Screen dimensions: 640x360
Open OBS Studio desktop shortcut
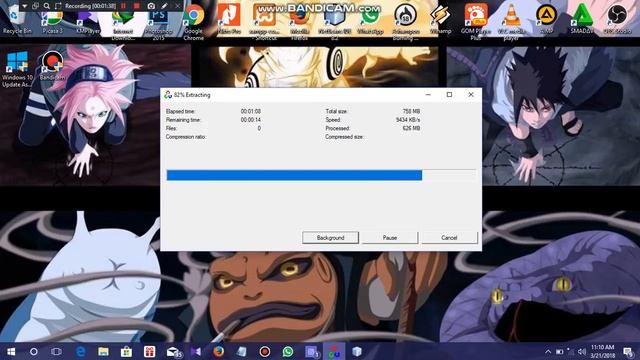click(x=617, y=19)
